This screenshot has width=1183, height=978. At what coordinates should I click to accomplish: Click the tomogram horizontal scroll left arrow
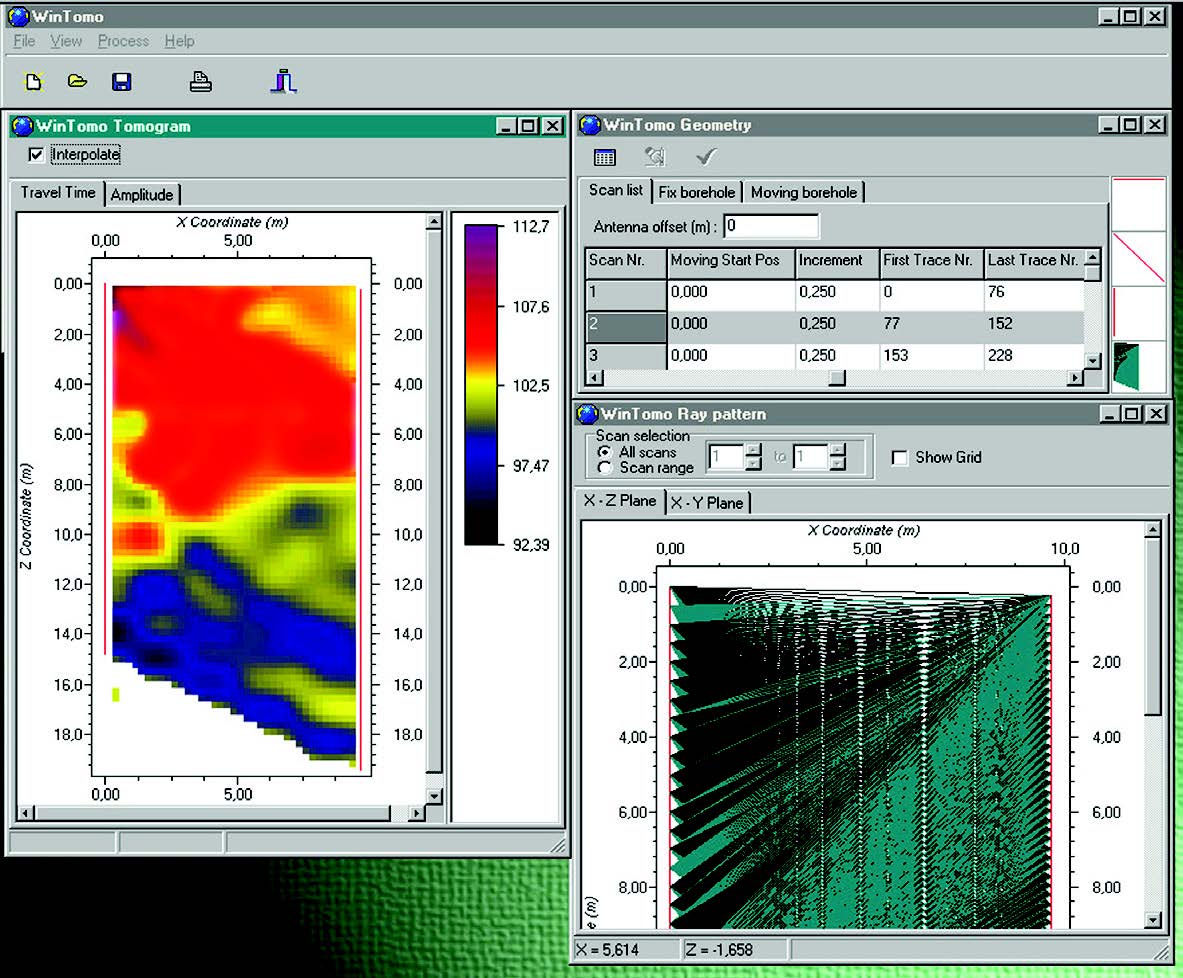26,813
